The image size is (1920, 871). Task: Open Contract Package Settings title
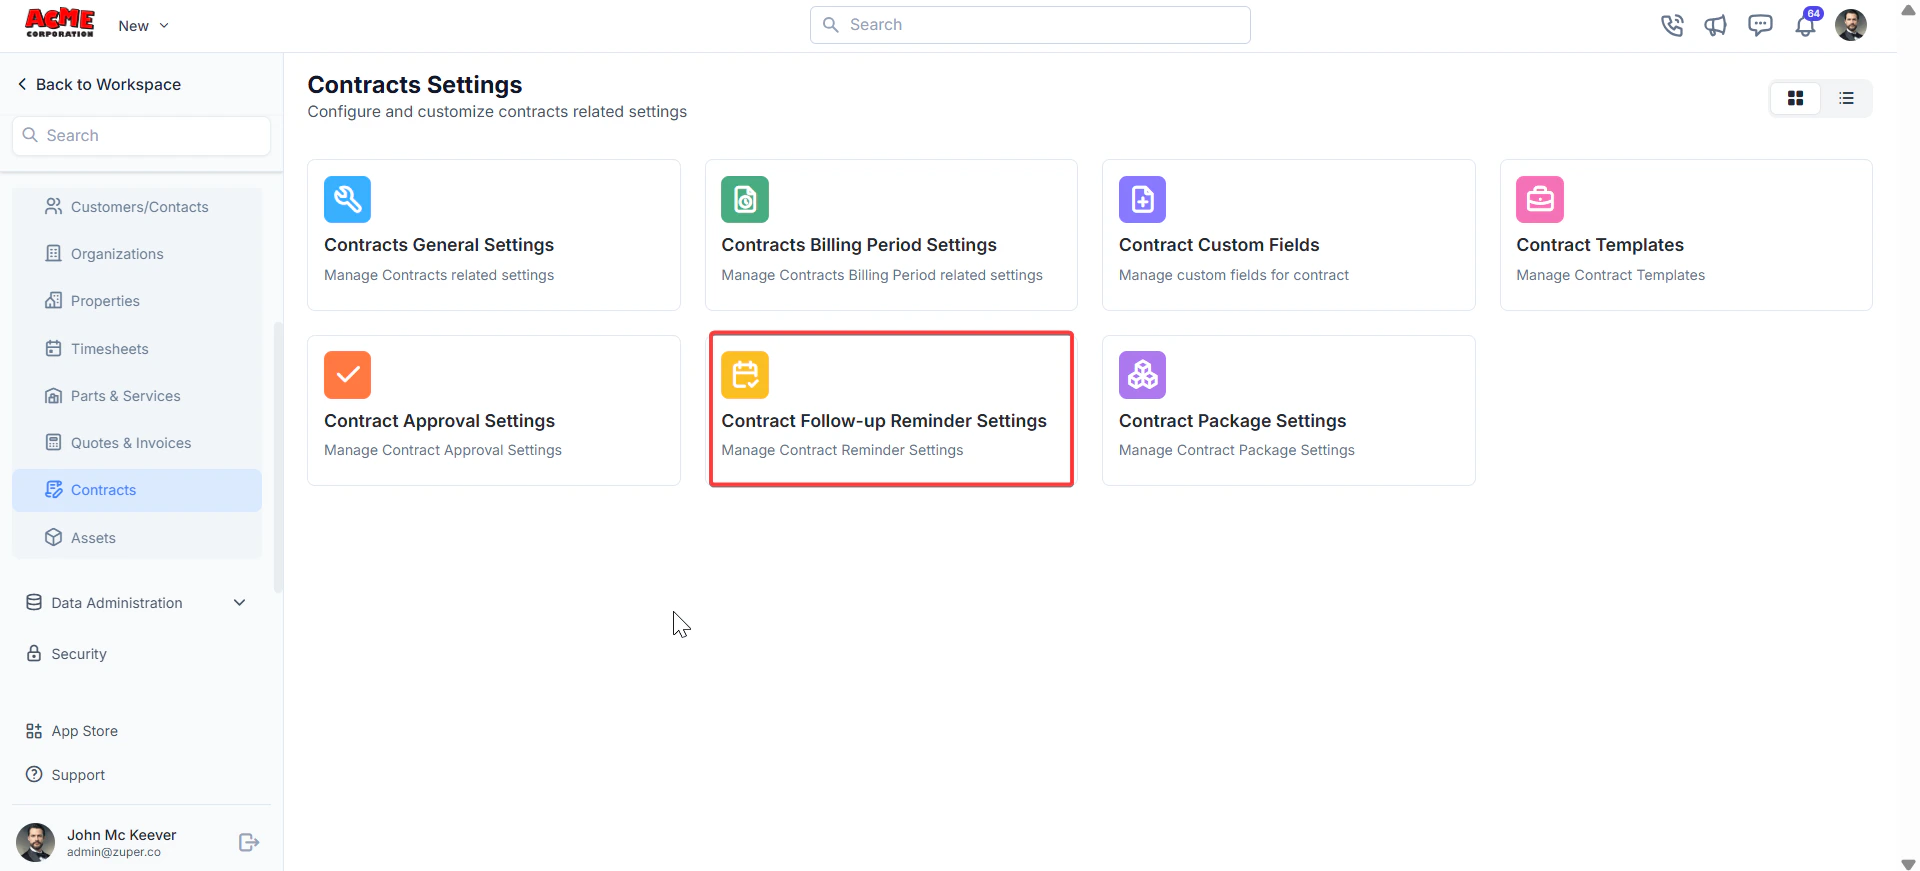click(1232, 421)
